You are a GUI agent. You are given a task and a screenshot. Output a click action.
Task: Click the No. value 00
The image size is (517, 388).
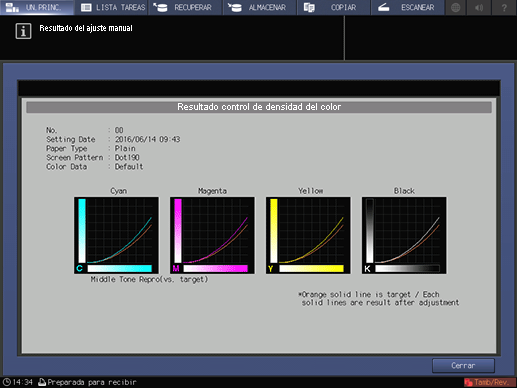point(119,130)
